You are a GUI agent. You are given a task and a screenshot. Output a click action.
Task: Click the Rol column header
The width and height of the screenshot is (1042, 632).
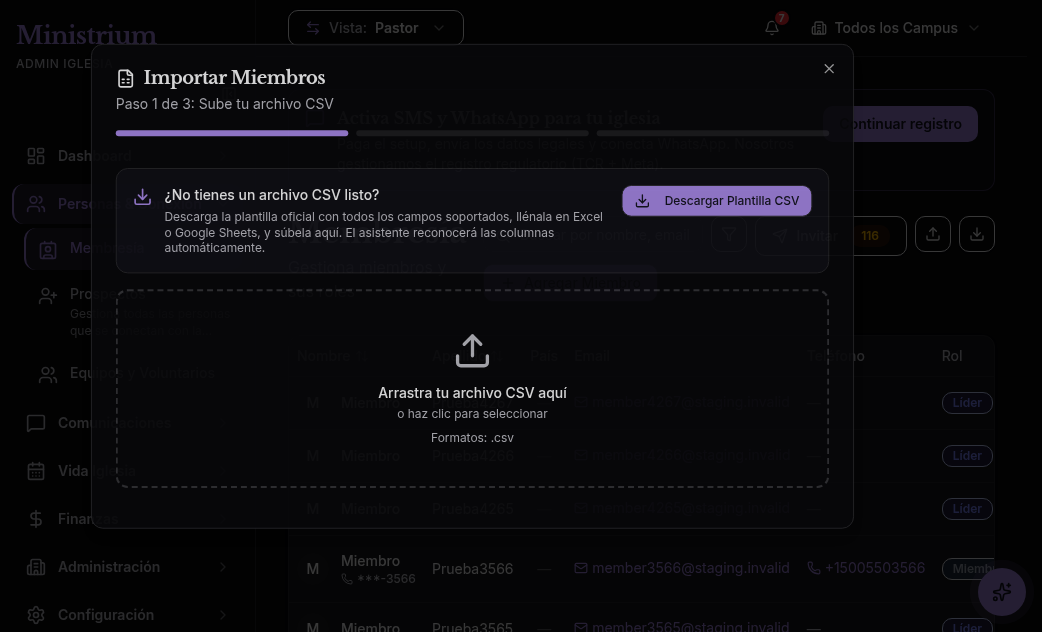point(952,356)
